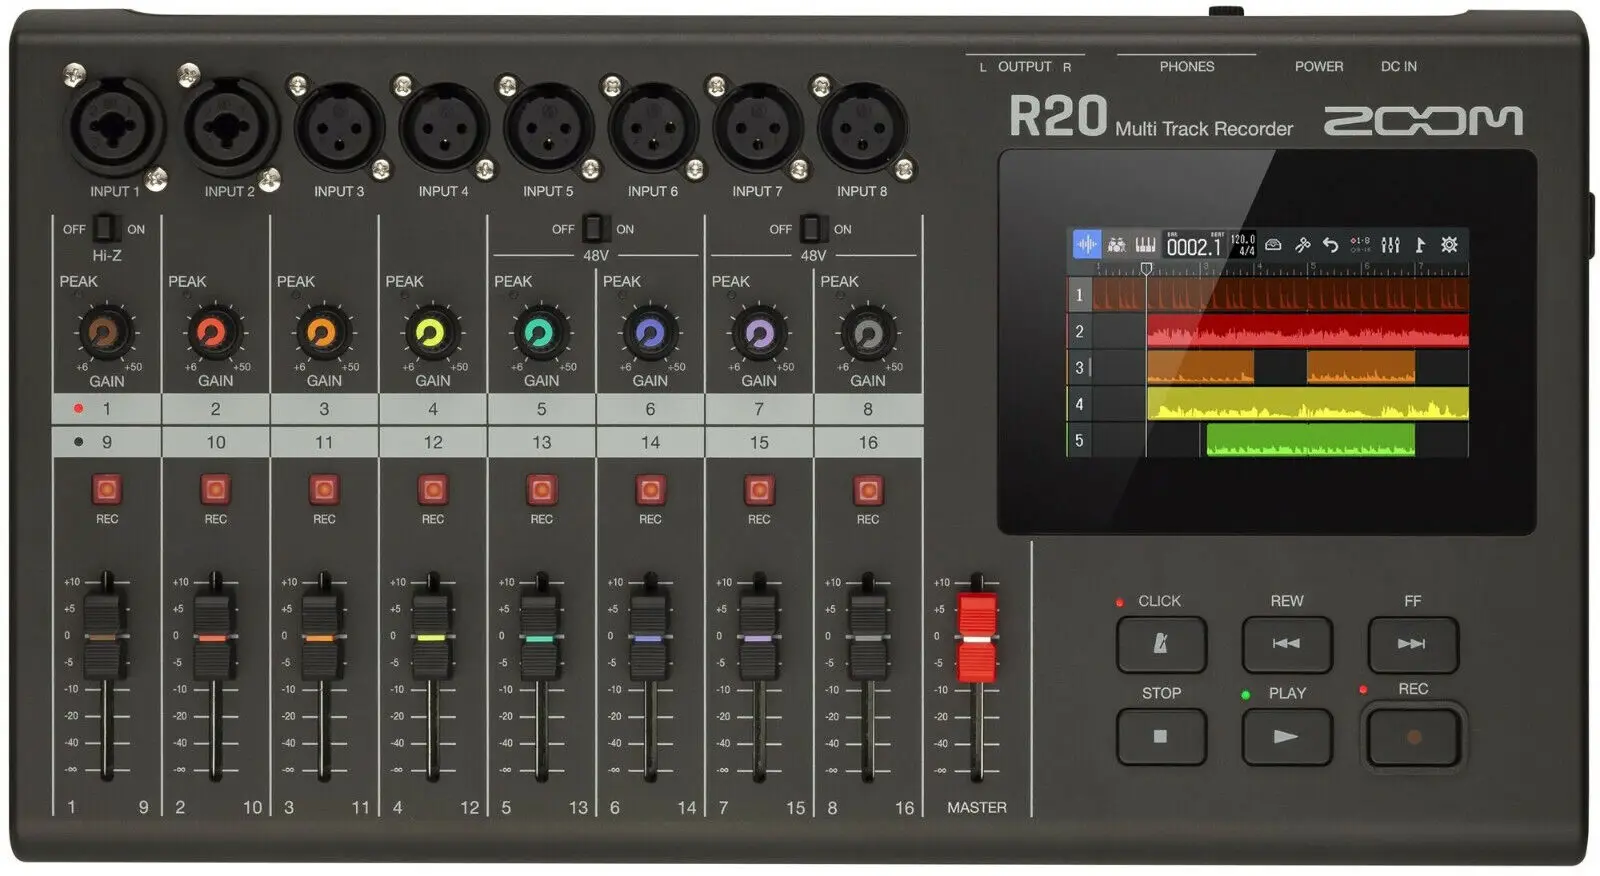1600x876 pixels.
Task: Select track 4 header on the touchscreen
Action: point(1079,404)
